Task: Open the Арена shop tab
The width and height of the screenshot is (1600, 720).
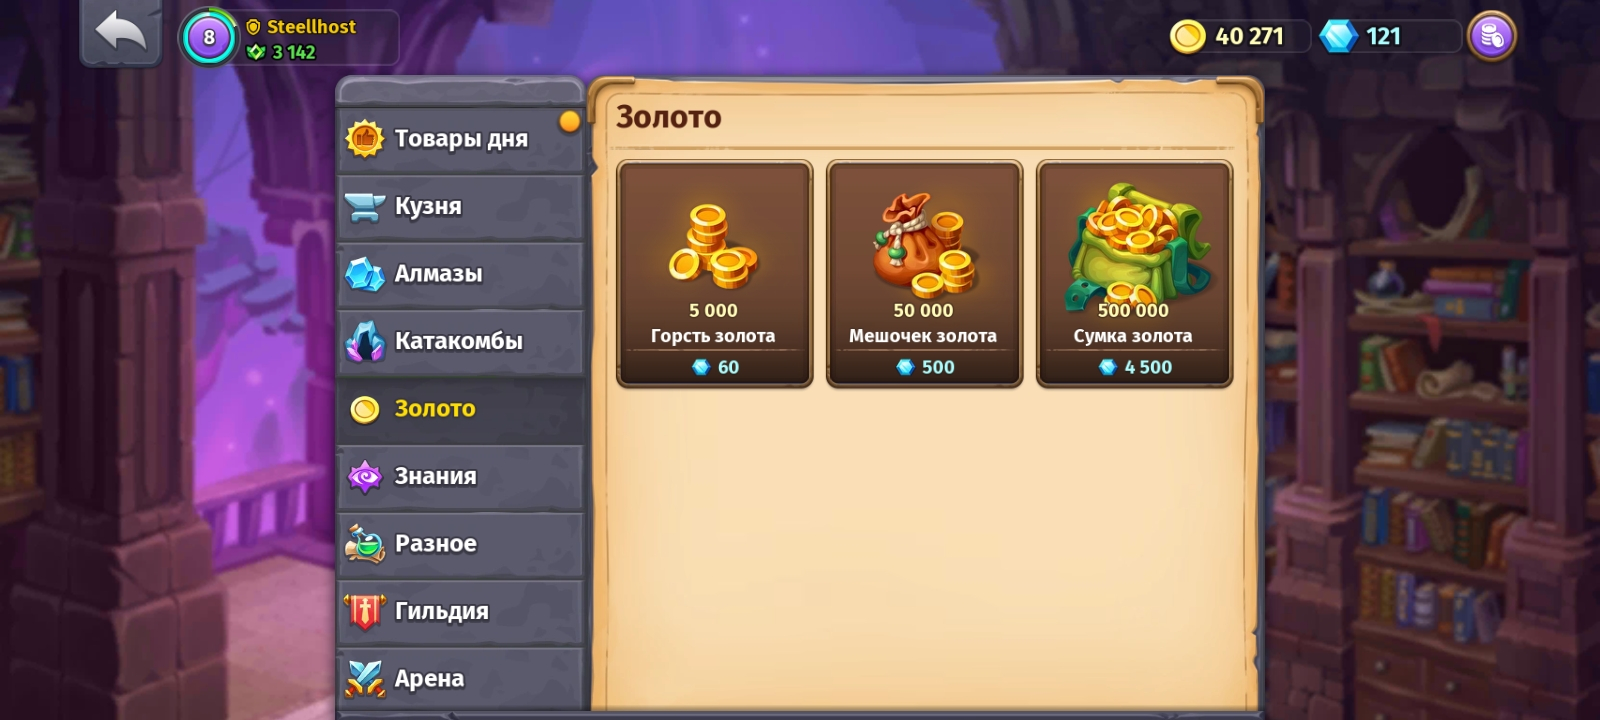Action: coord(460,679)
